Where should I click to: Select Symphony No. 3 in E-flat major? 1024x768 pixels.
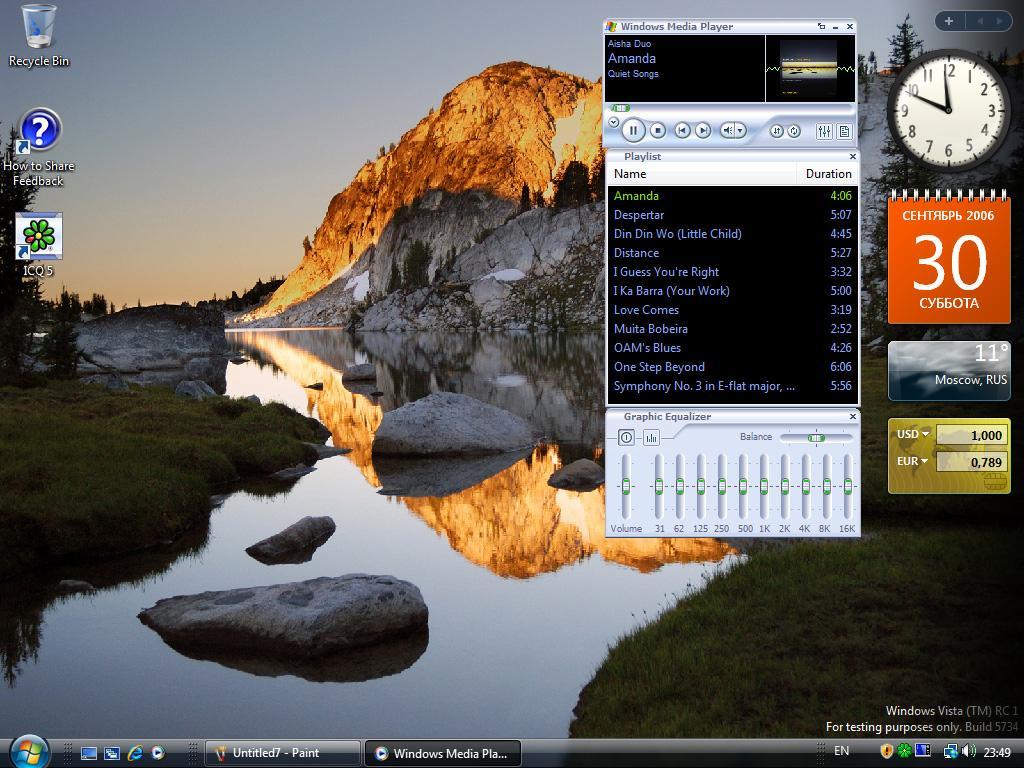tap(732, 386)
